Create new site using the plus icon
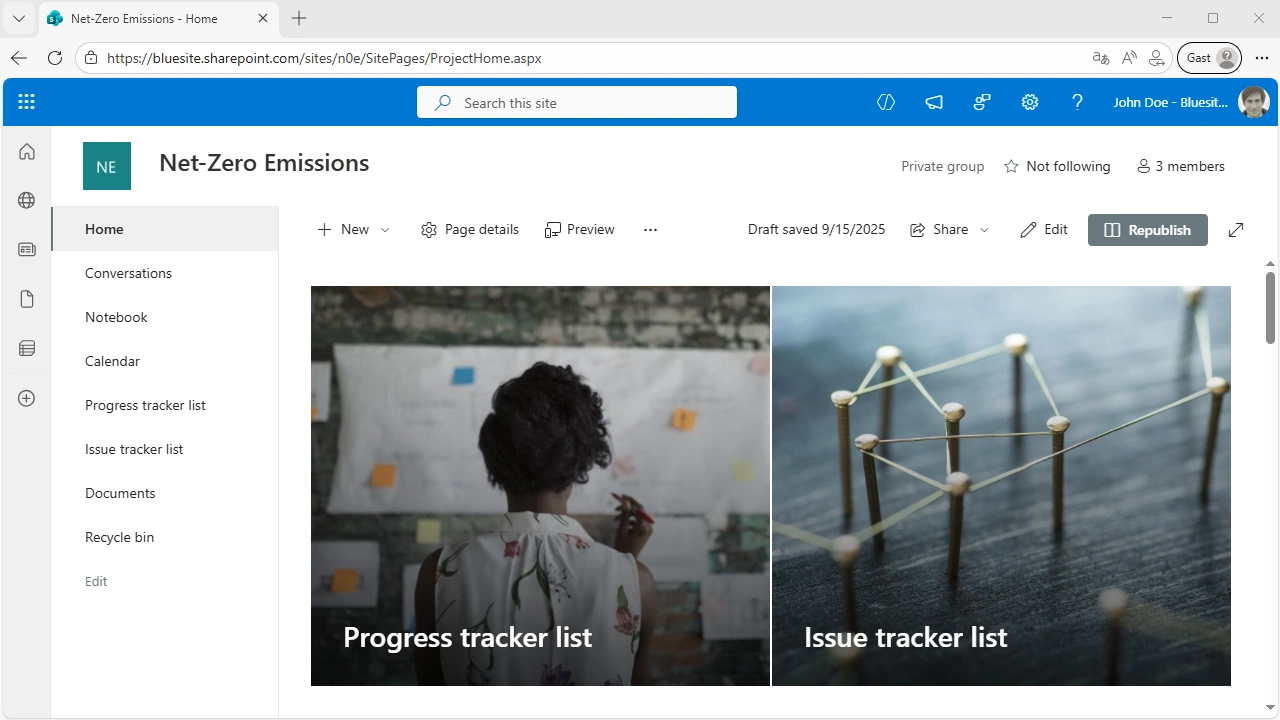Viewport: 1280px width, 720px height. [x=26, y=398]
